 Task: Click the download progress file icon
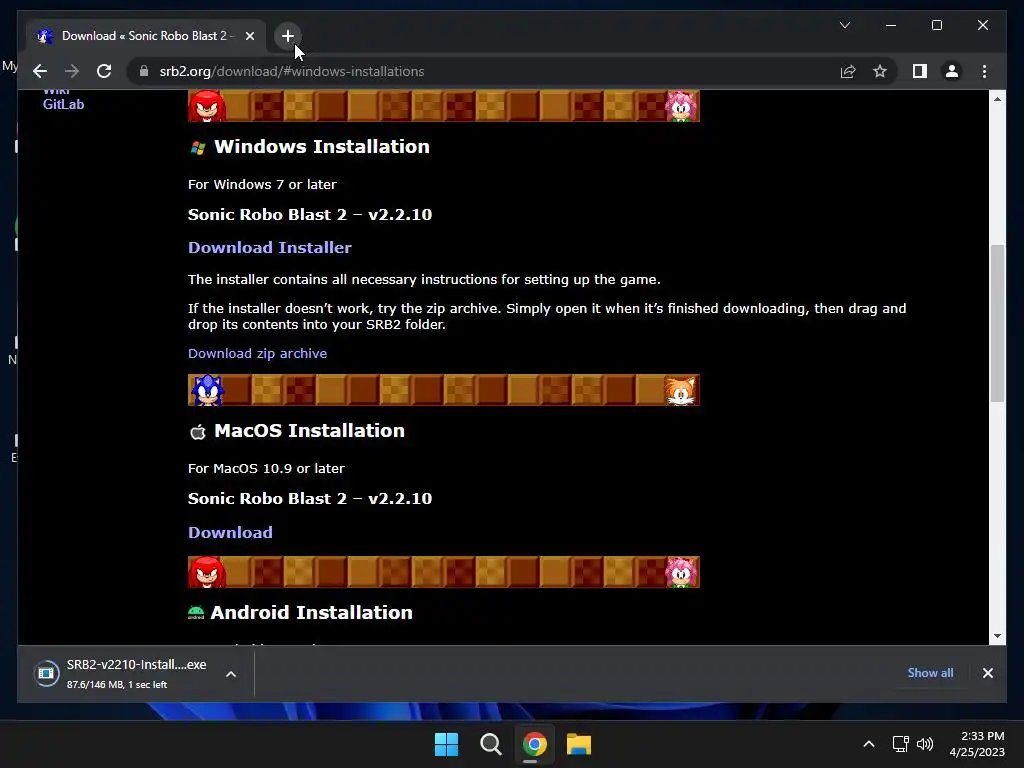(x=46, y=673)
